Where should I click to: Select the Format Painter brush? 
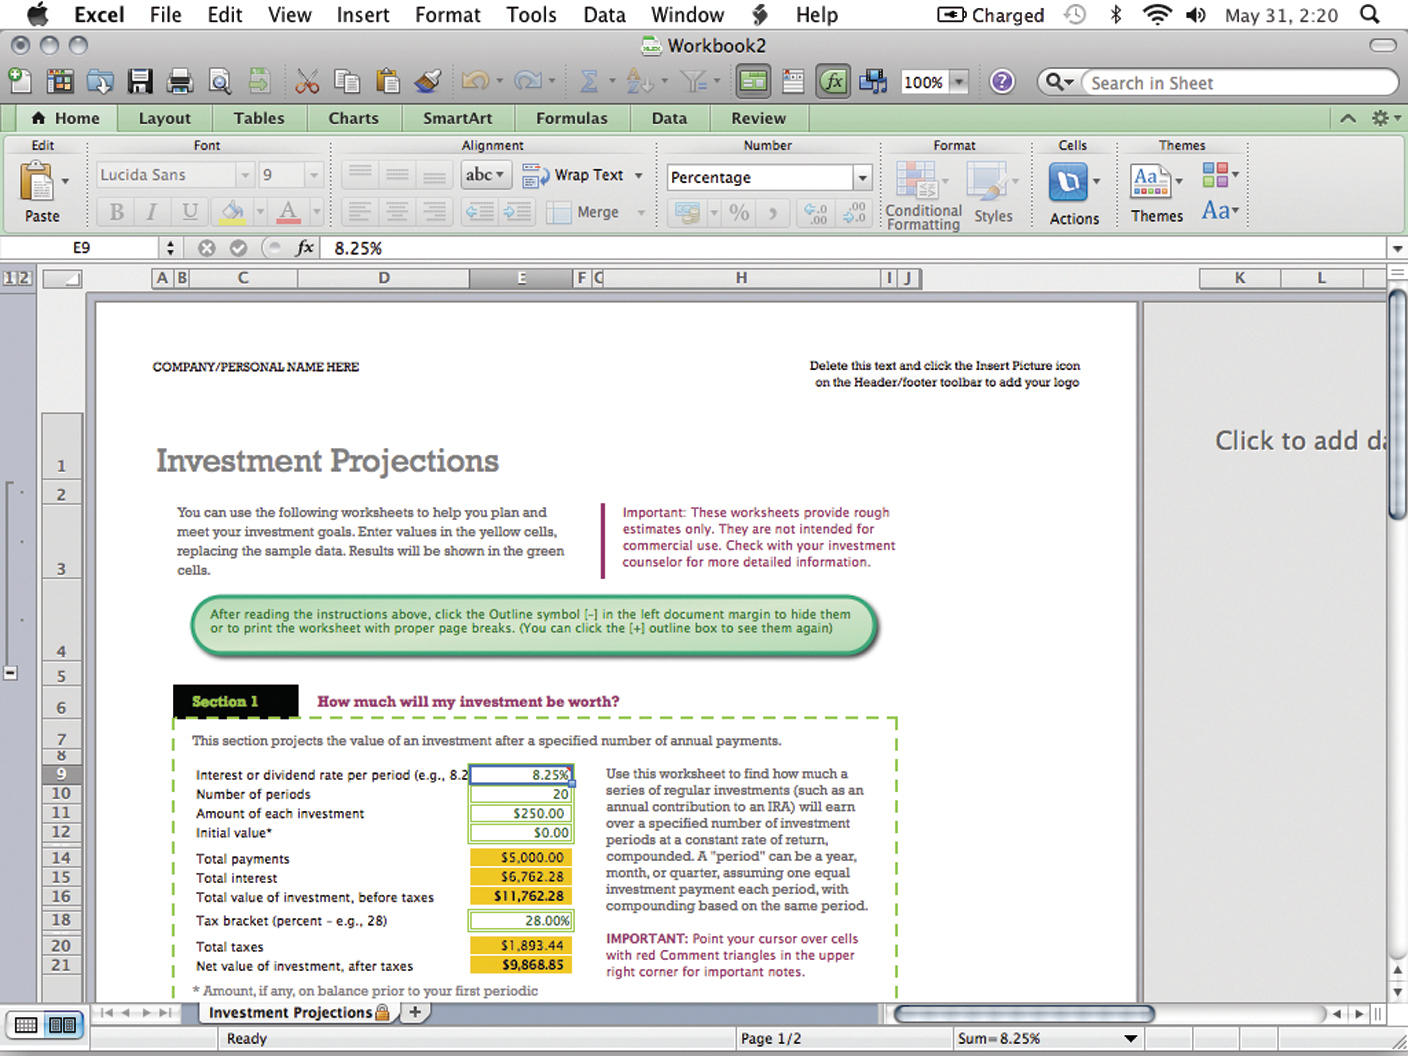[x=428, y=81]
